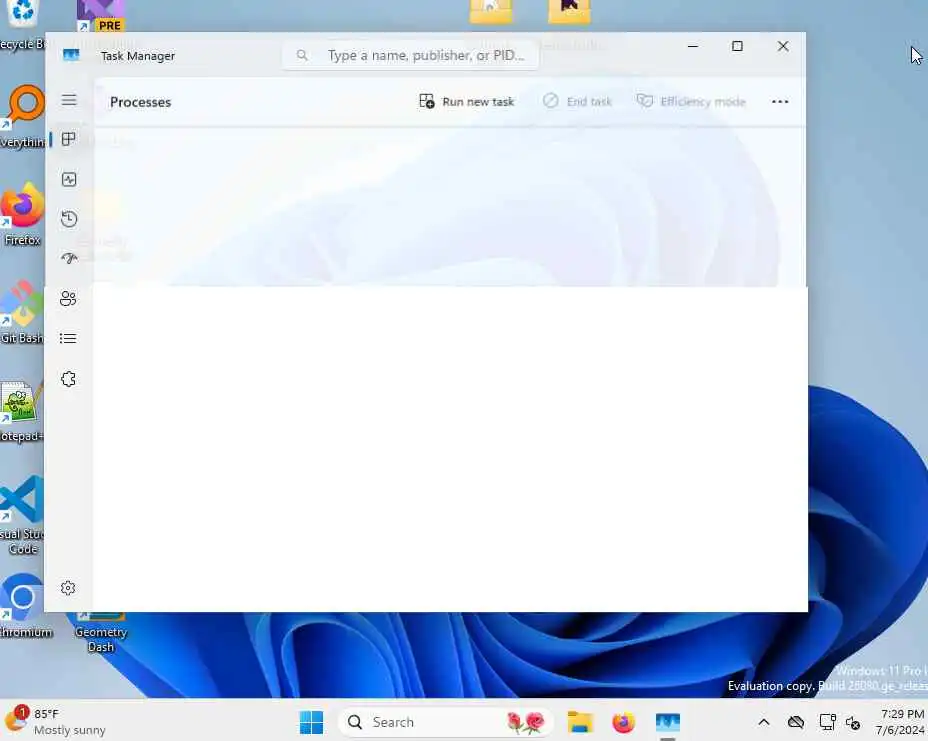Maximize the Task Manager window
This screenshot has height=741, width=928.
click(737, 46)
